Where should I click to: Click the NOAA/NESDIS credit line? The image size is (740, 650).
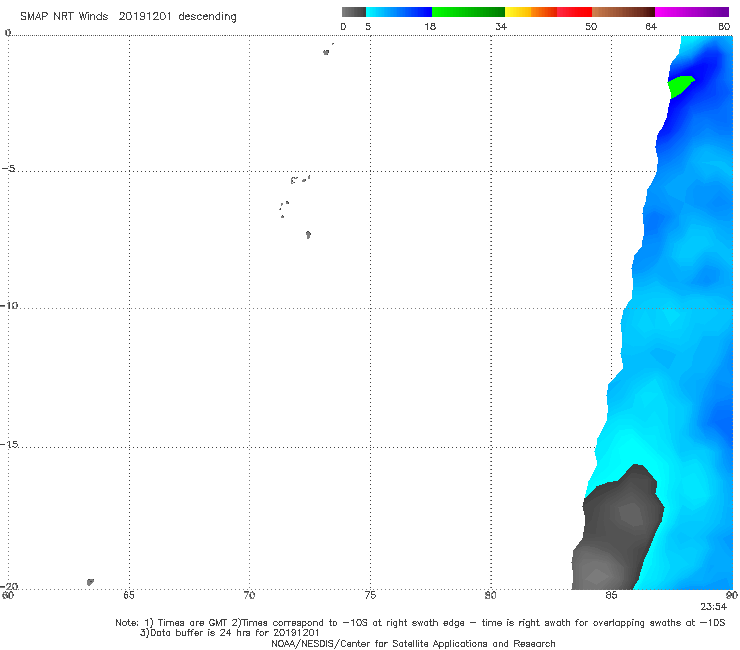(413, 644)
